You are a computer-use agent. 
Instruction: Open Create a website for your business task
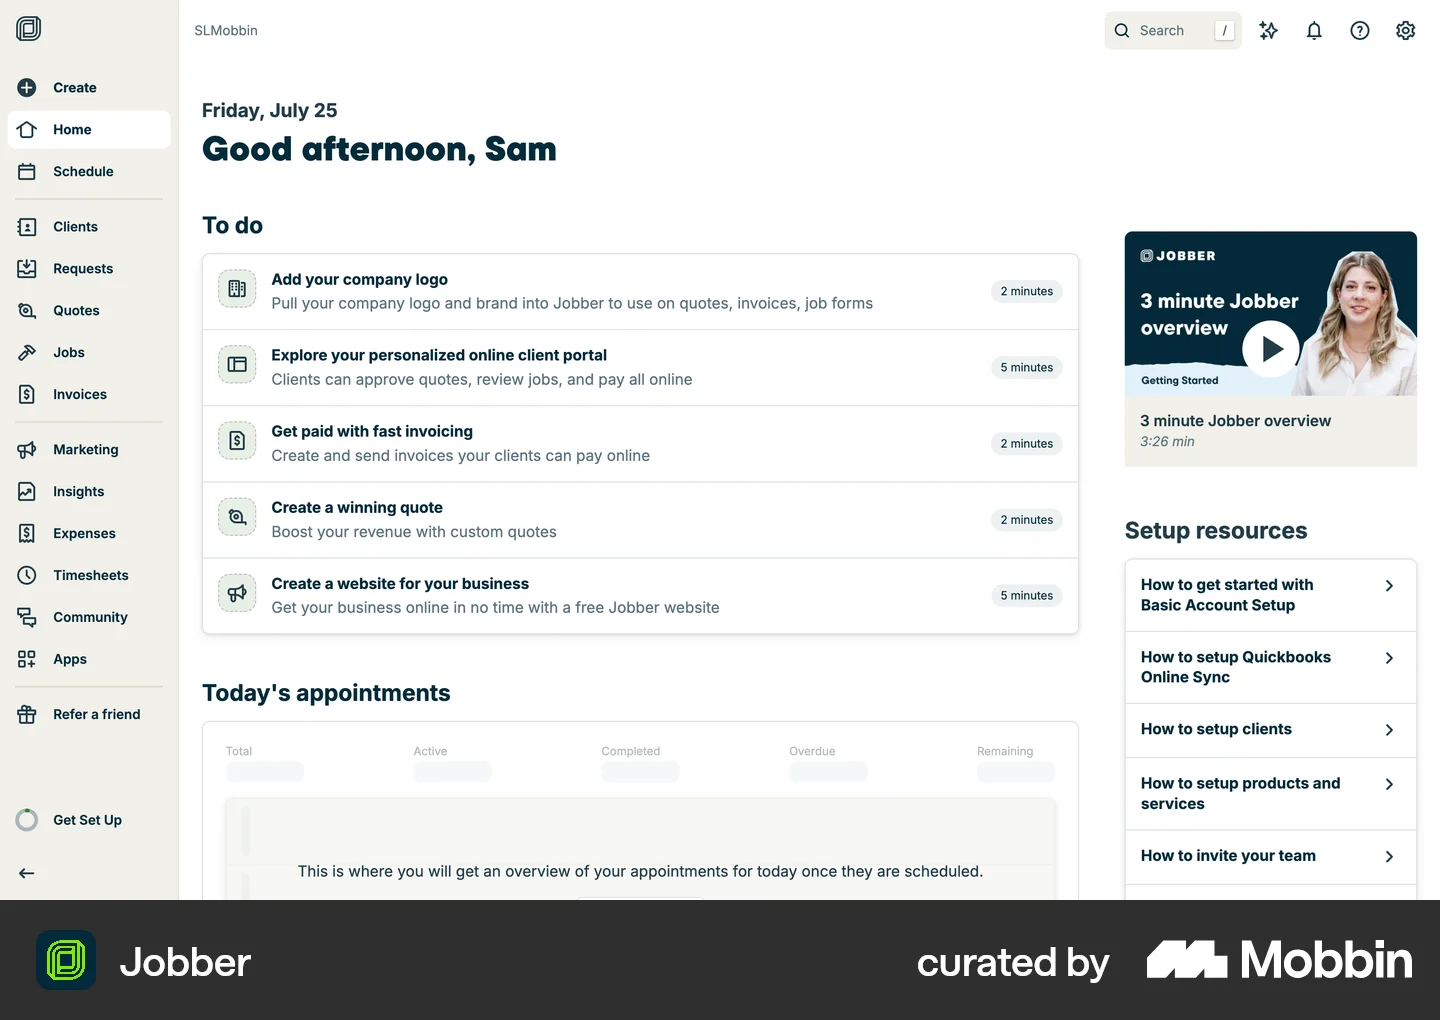(640, 596)
